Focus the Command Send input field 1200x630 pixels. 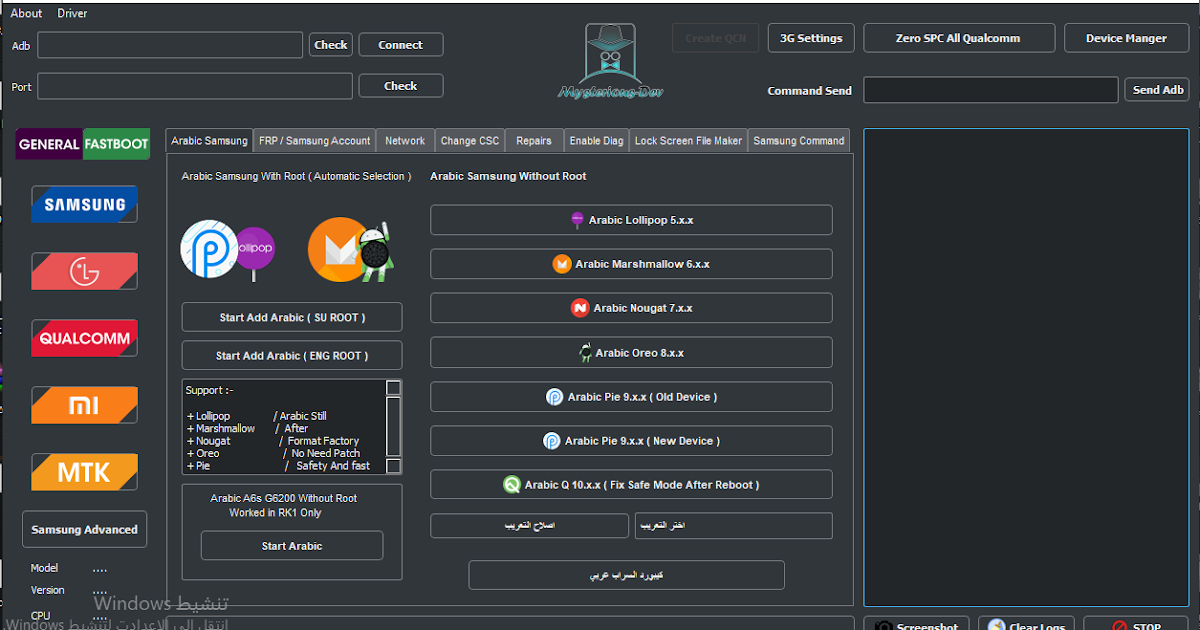(x=991, y=90)
